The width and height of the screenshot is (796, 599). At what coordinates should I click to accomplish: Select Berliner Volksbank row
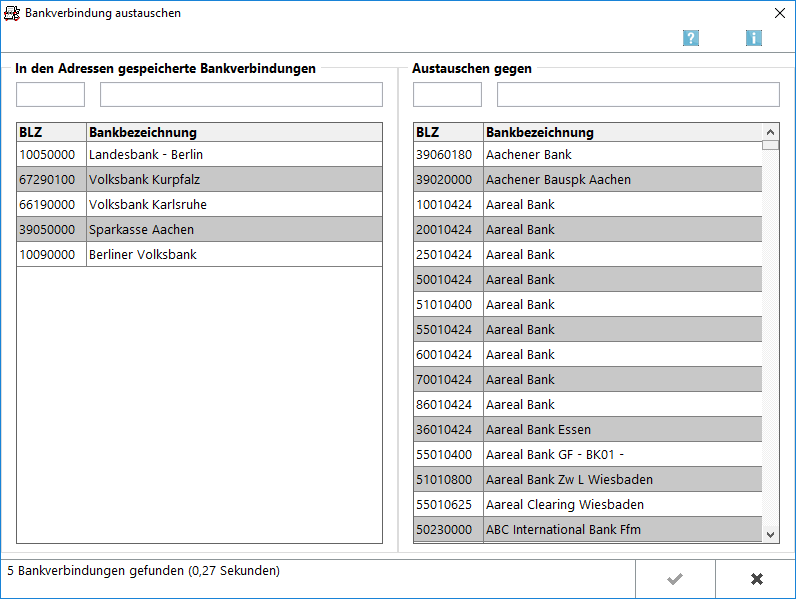[200, 254]
